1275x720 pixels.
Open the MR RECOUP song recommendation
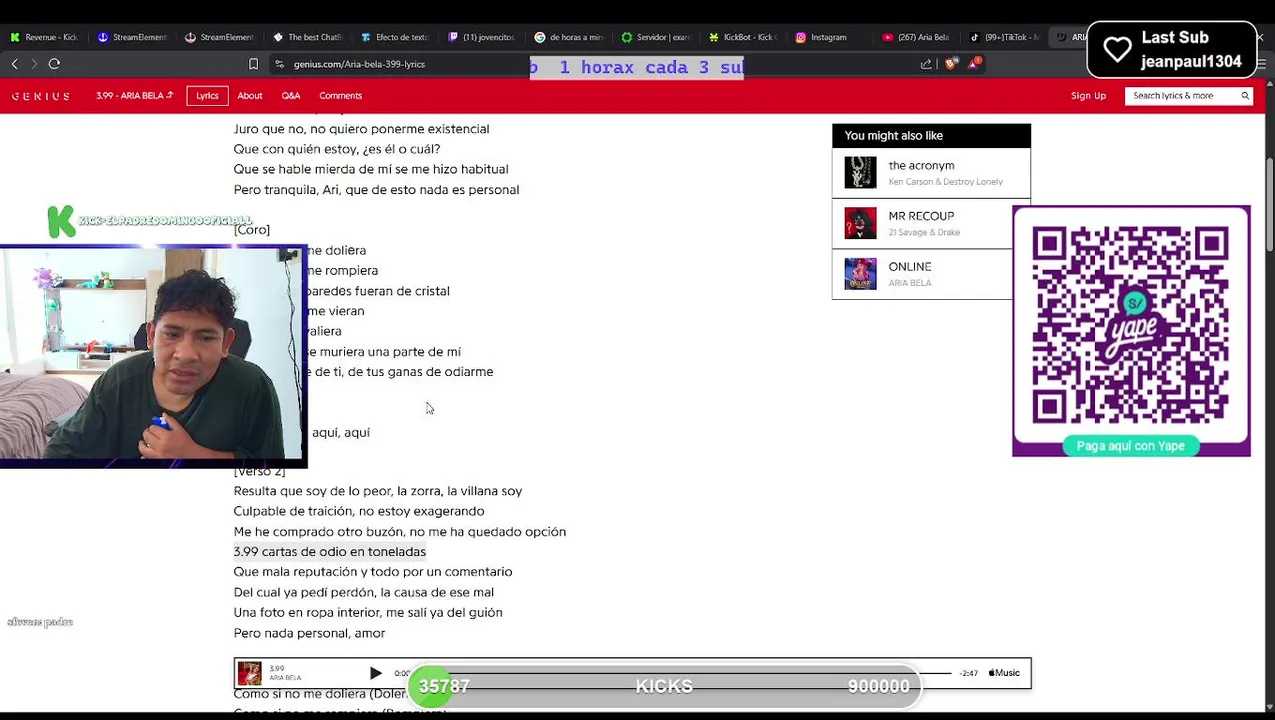pos(921,216)
